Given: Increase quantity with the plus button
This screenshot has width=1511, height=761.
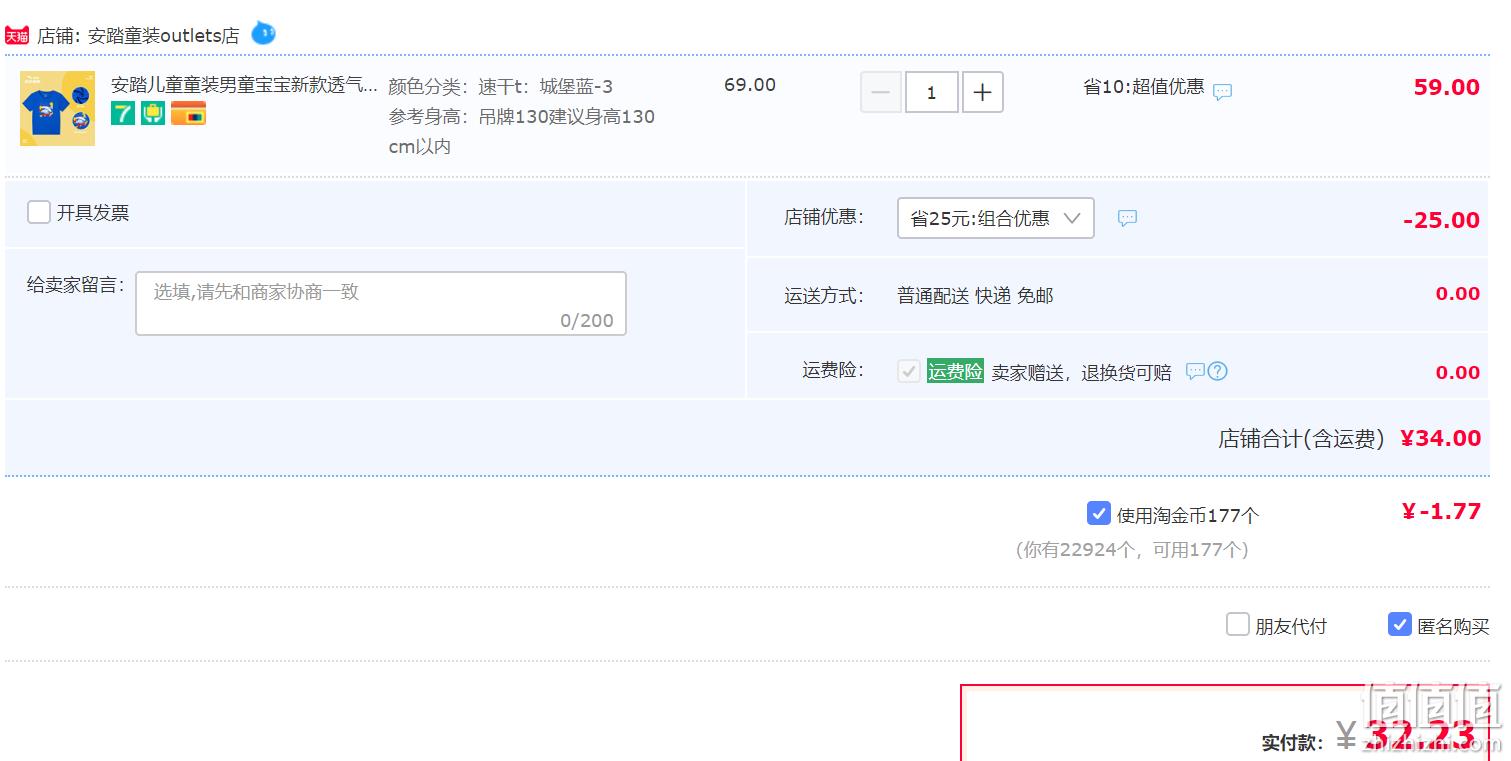Looking at the screenshot, I should click(983, 92).
